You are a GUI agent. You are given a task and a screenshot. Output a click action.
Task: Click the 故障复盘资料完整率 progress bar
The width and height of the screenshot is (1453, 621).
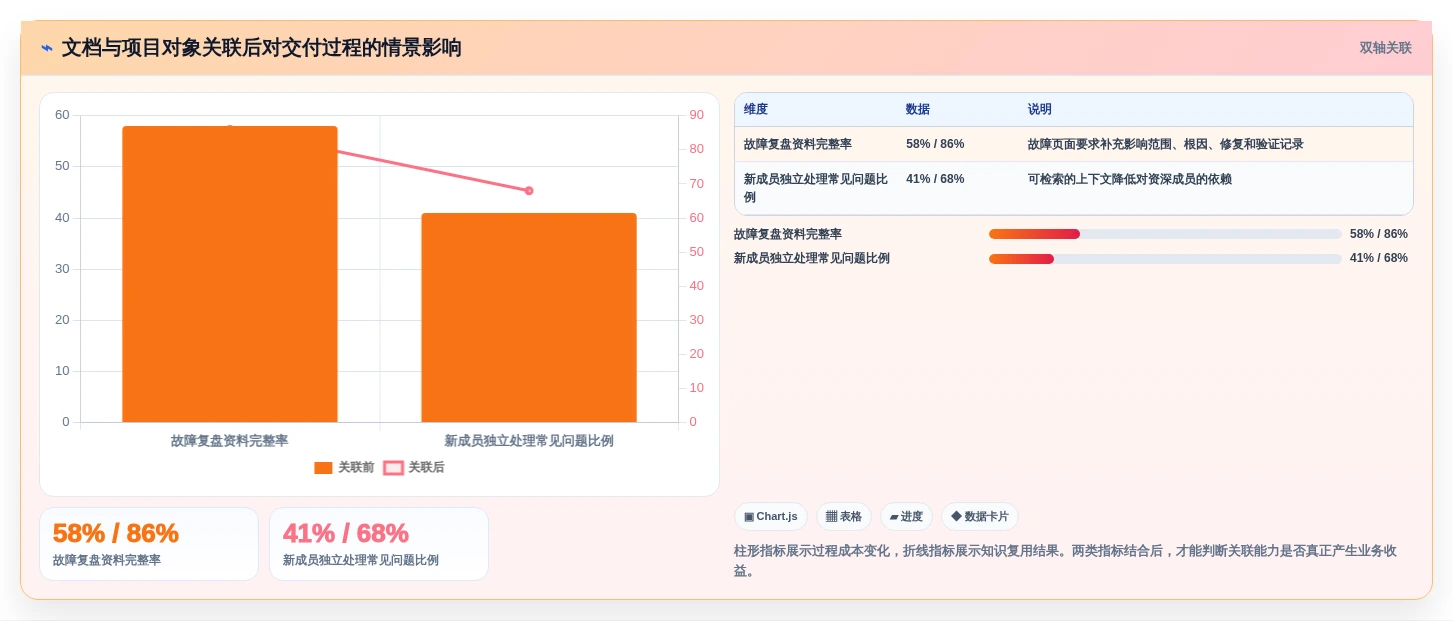click(x=1165, y=234)
